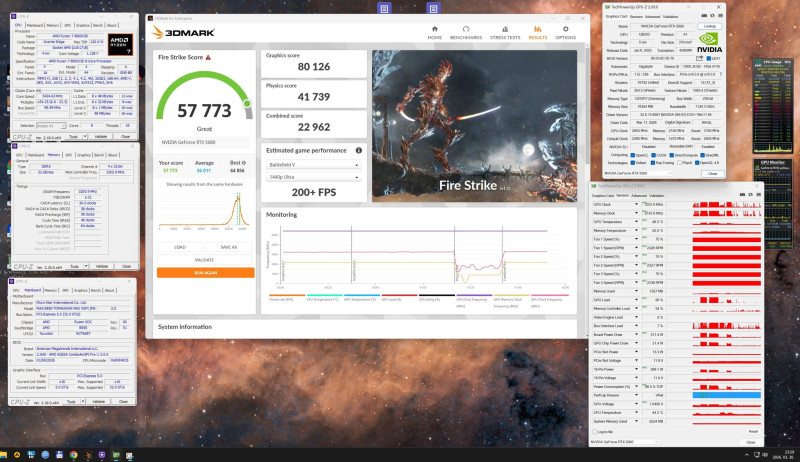Image resolution: width=800 pixels, height=462 pixels.
Task: Select the Results chart icon in 3DMark
Action: coord(538,30)
